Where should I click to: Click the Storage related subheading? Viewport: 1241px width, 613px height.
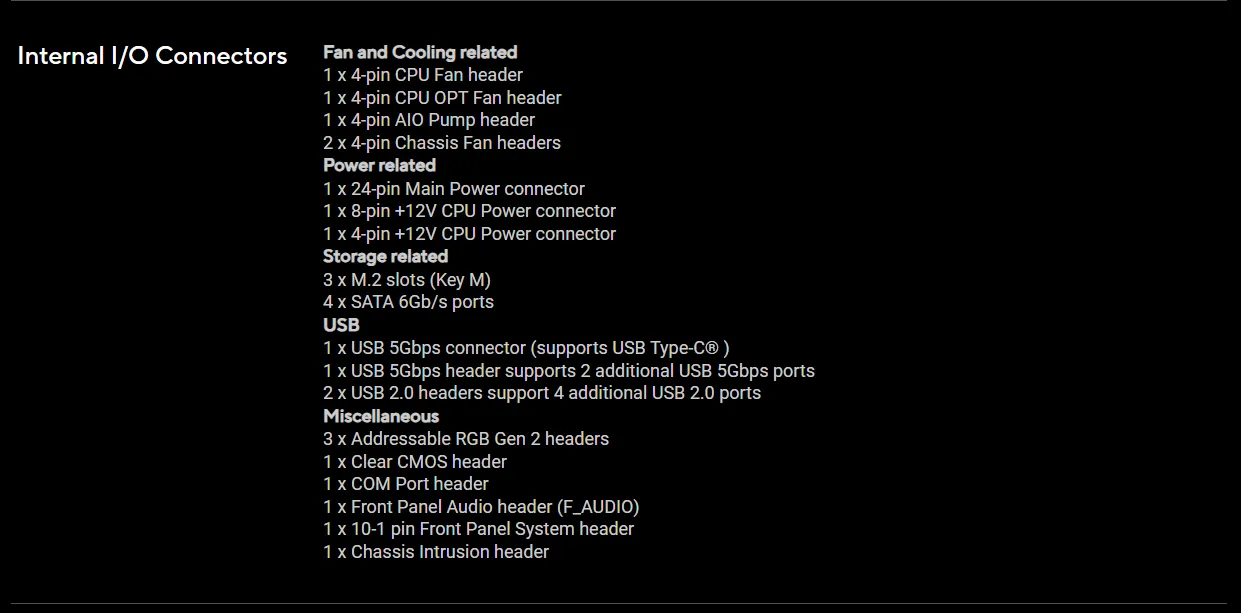coord(385,257)
